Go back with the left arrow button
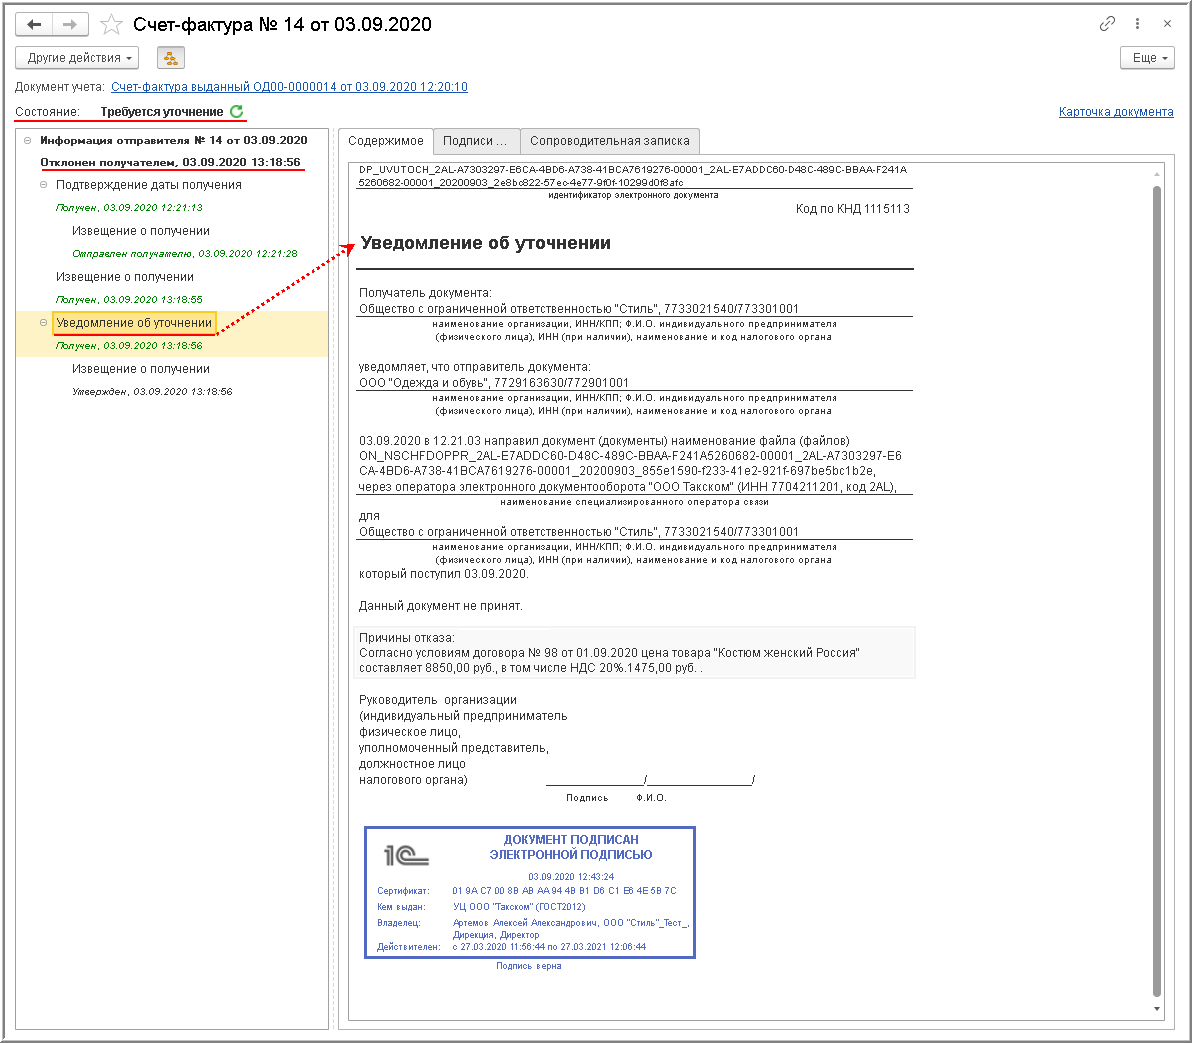Viewport: 1192px width, 1043px height. click(34, 24)
